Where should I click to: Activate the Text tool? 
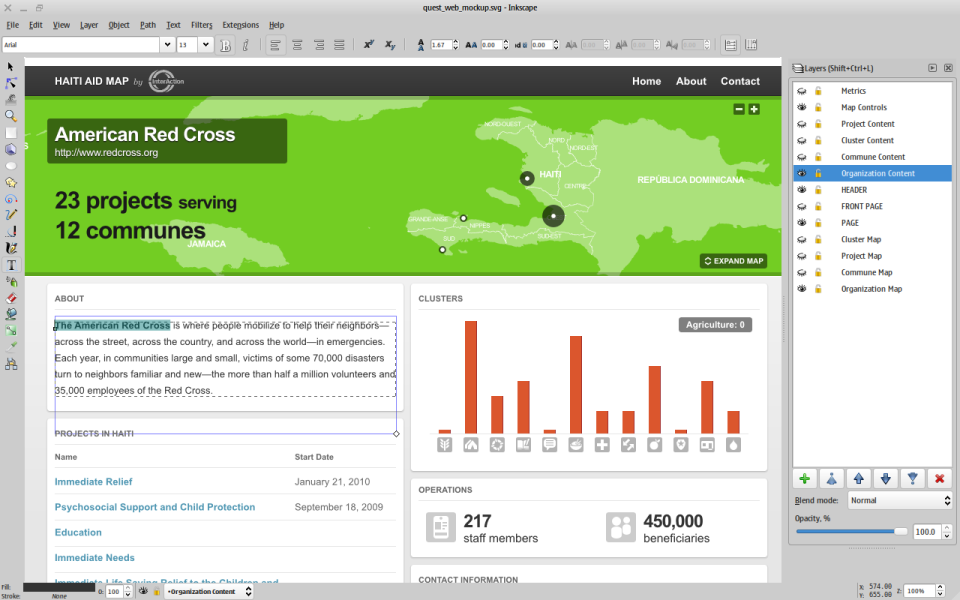point(11,266)
